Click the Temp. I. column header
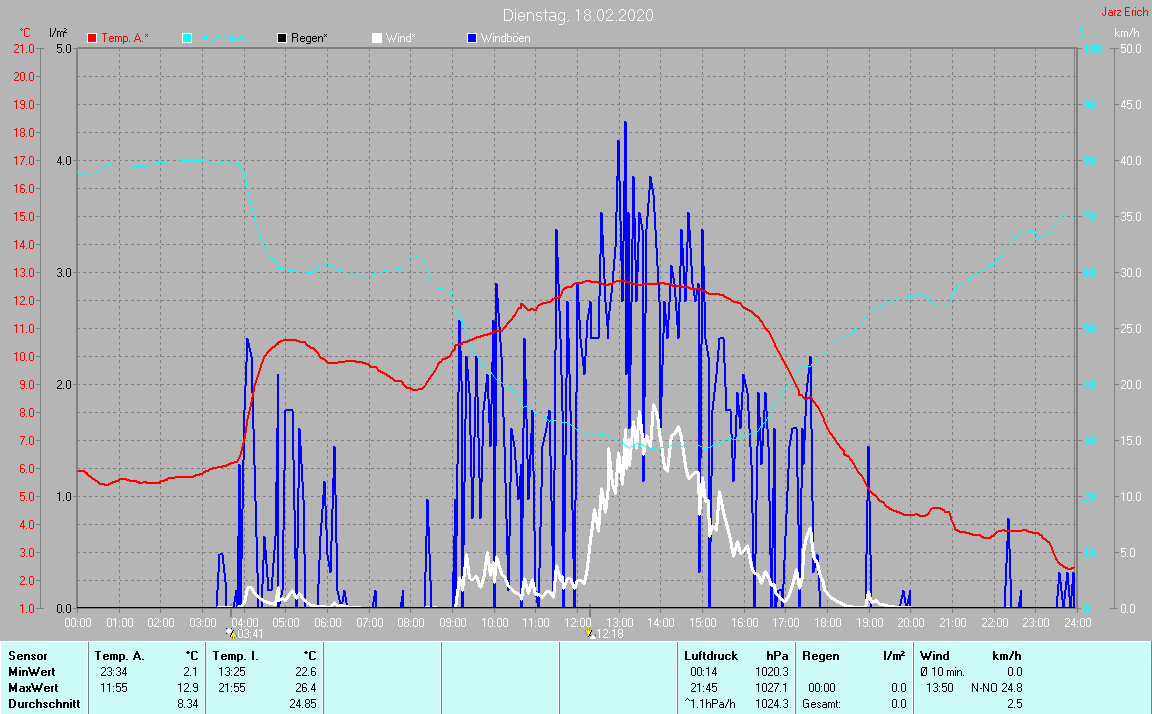The width and height of the screenshot is (1152, 714). click(235, 656)
